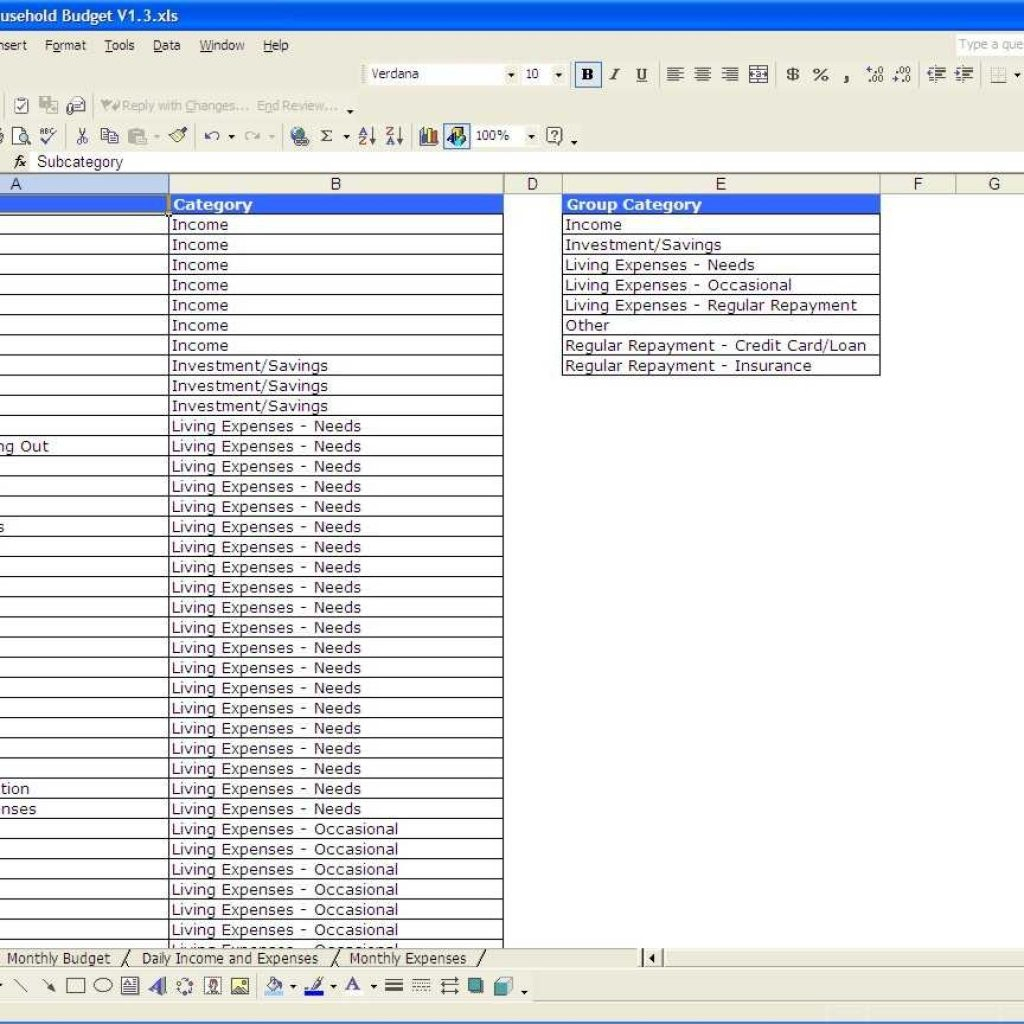1024x1024 pixels.
Task: Apply Percent Style formatting
Action: tap(820, 75)
